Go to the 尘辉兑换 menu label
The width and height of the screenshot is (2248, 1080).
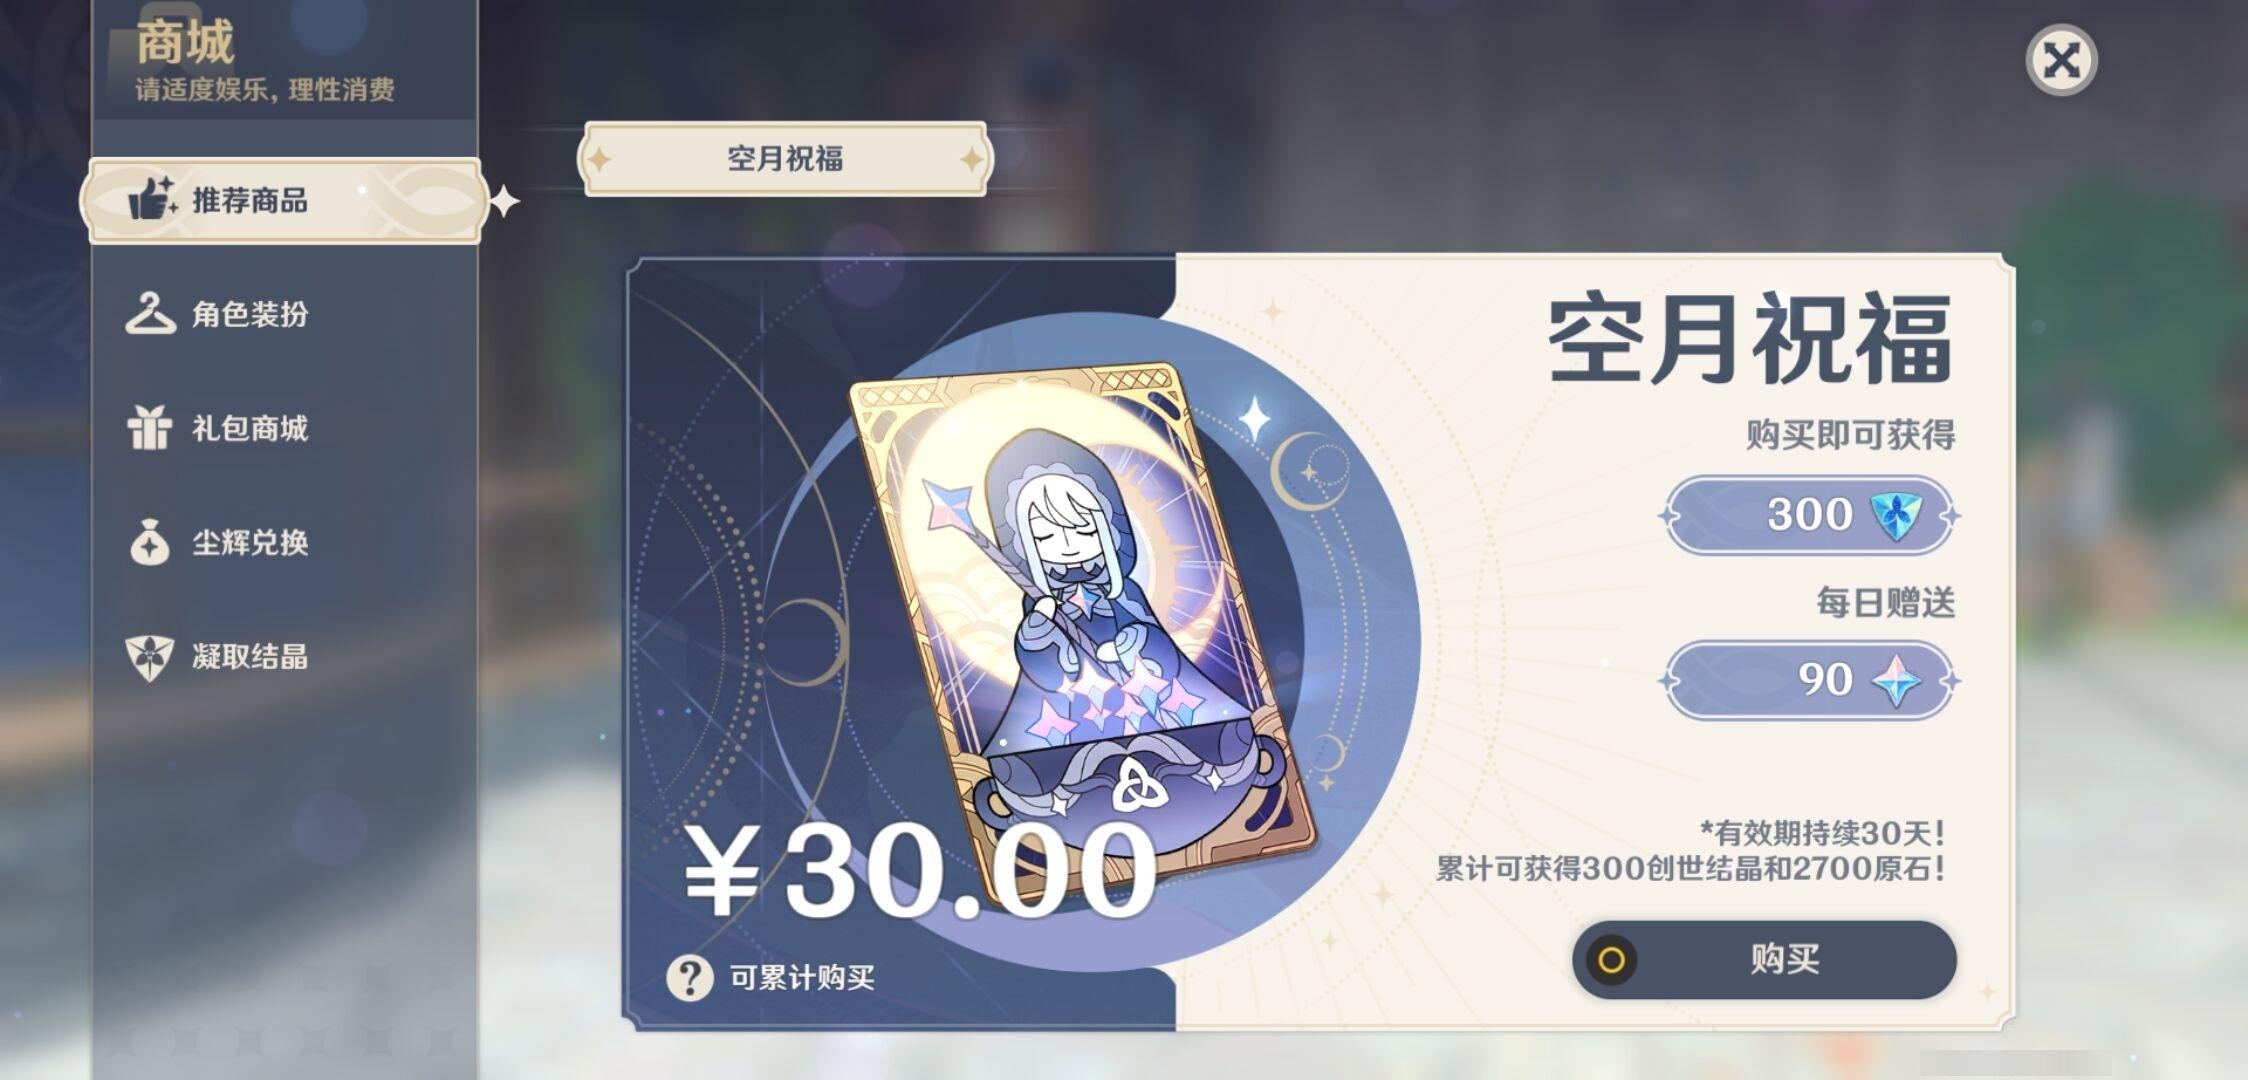click(250, 542)
